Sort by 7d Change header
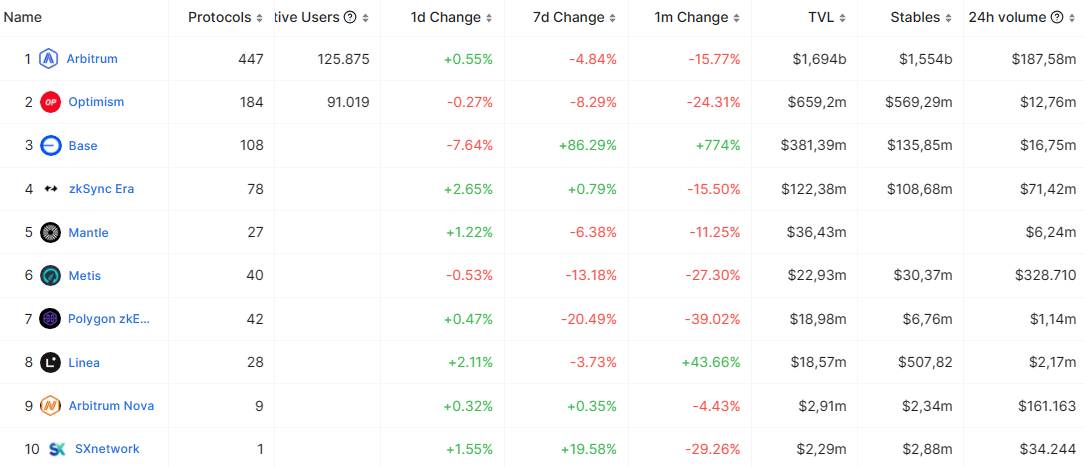 tap(574, 17)
